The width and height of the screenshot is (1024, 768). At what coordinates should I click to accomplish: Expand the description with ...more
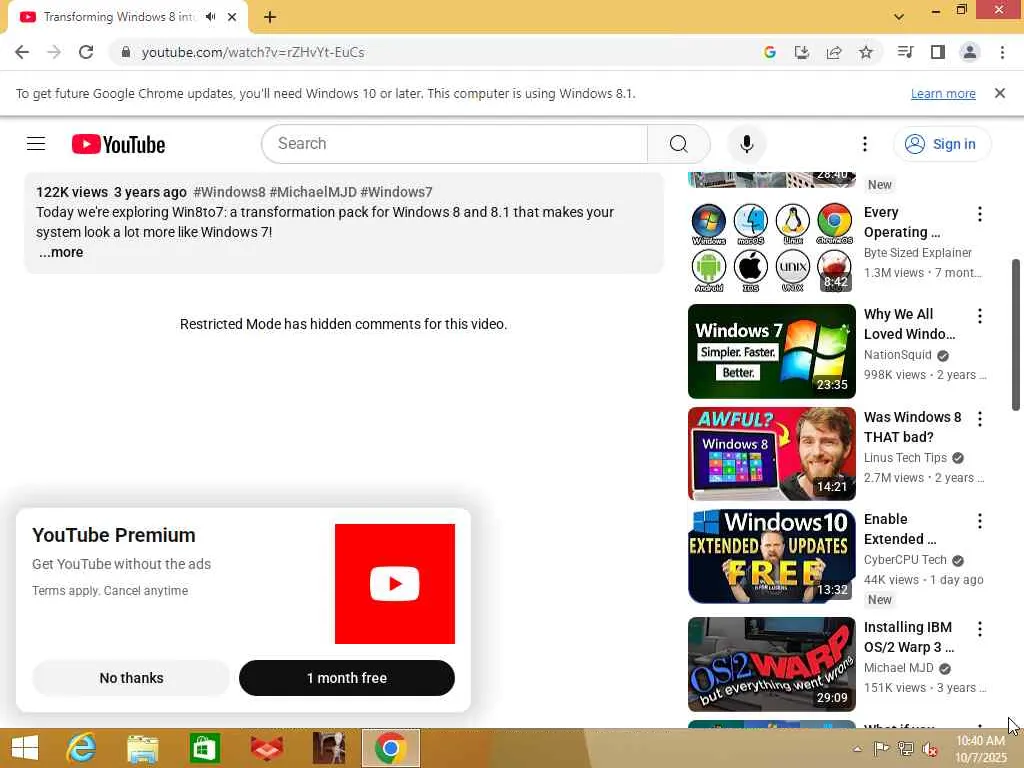coord(61,252)
